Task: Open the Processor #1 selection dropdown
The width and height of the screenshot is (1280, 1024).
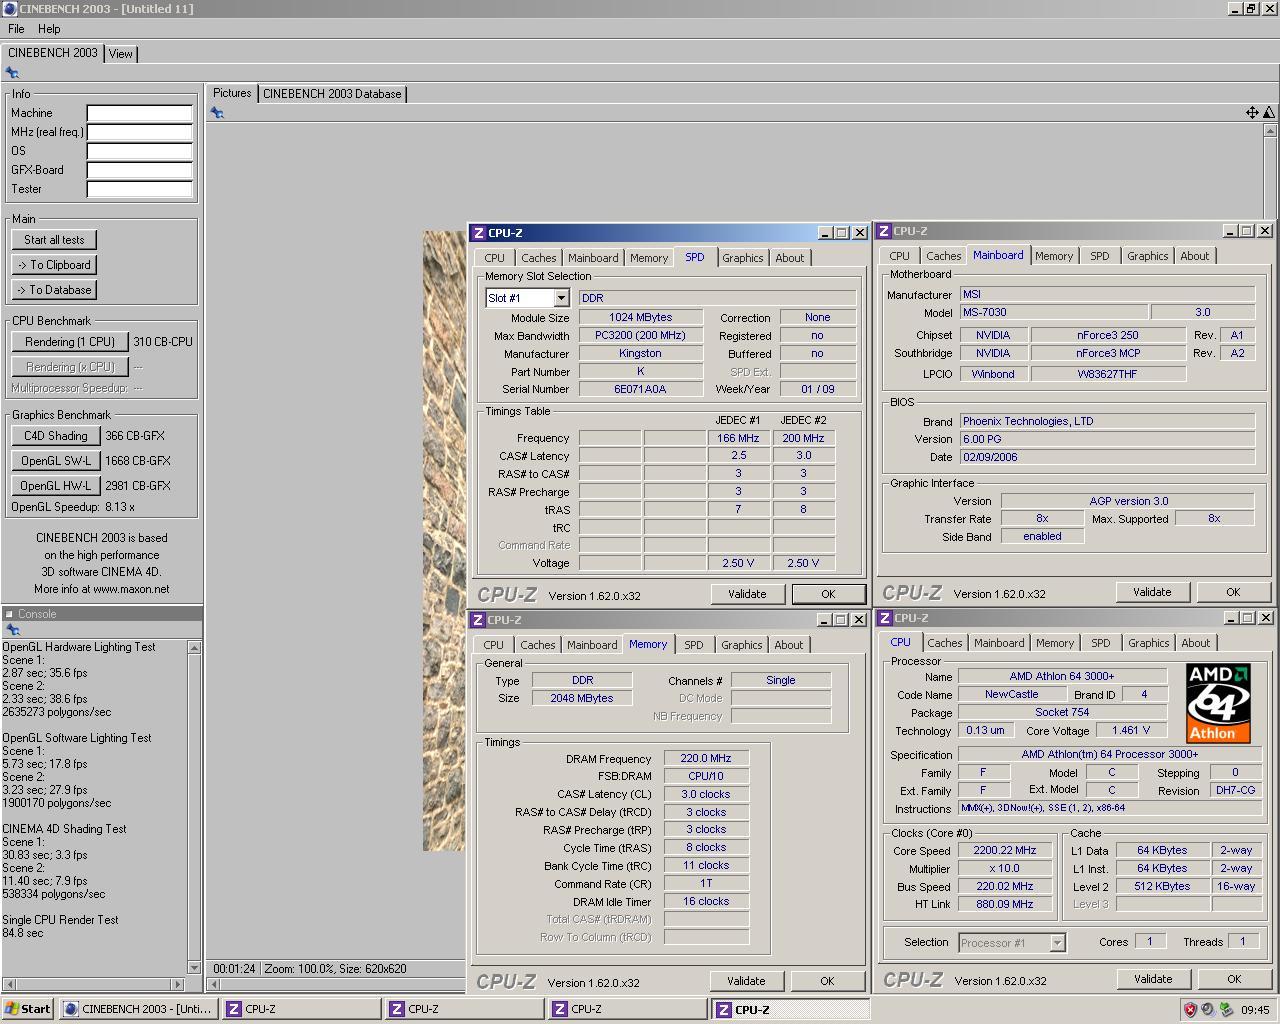Action: pyautogui.click(x=1057, y=943)
